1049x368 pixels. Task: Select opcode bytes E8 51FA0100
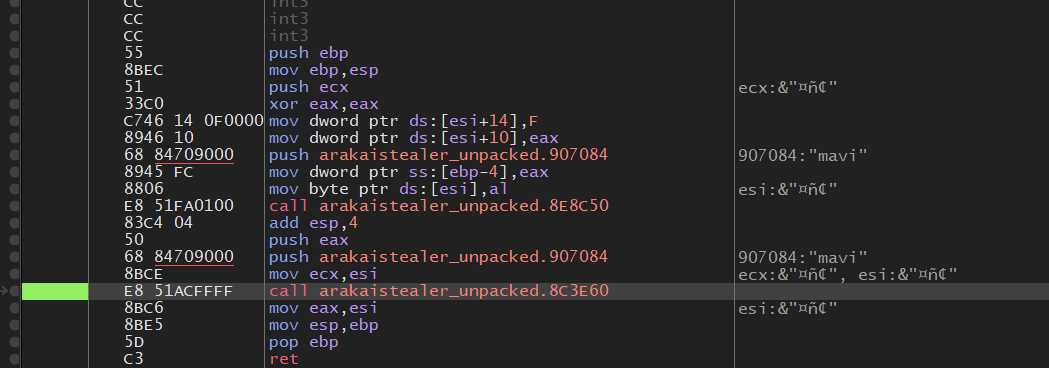[179, 206]
